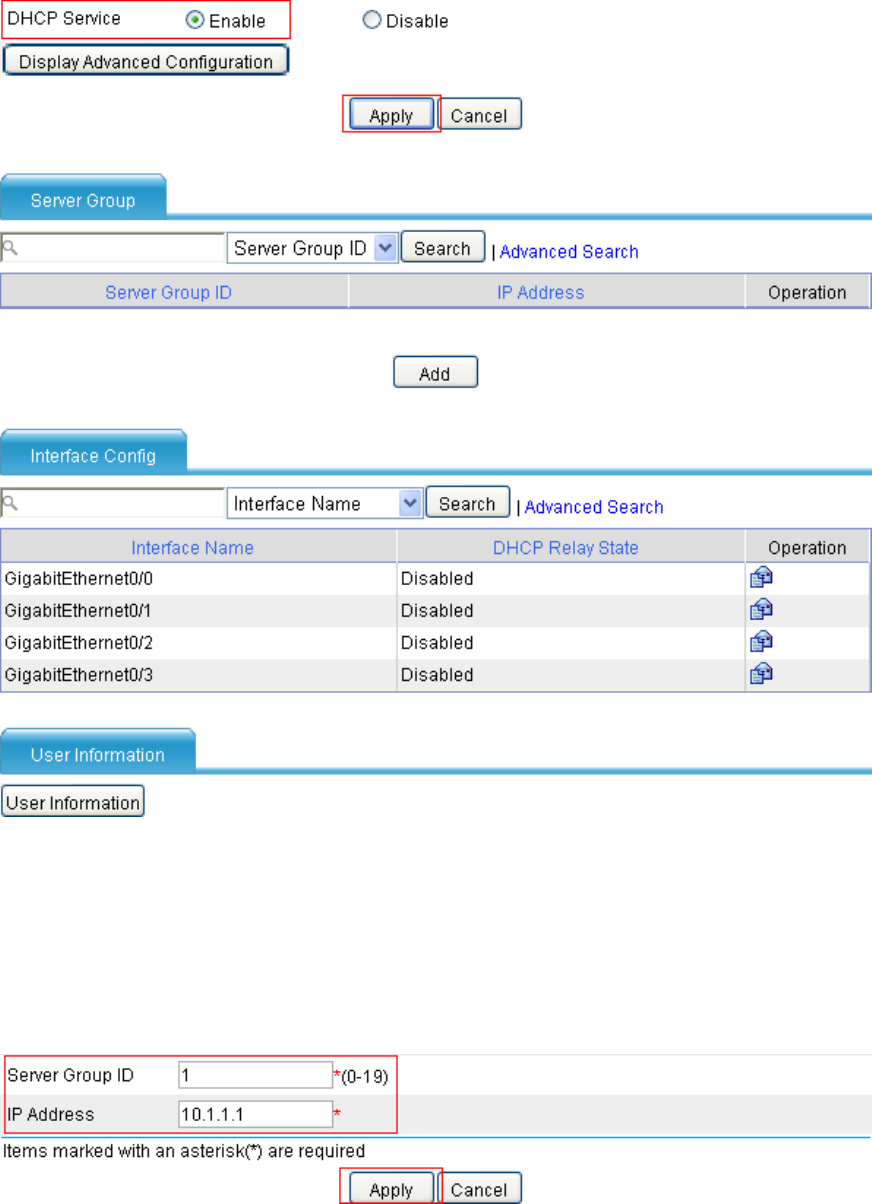
Task: Open config icon for GigabitEthernet0/1
Action: click(x=761, y=610)
